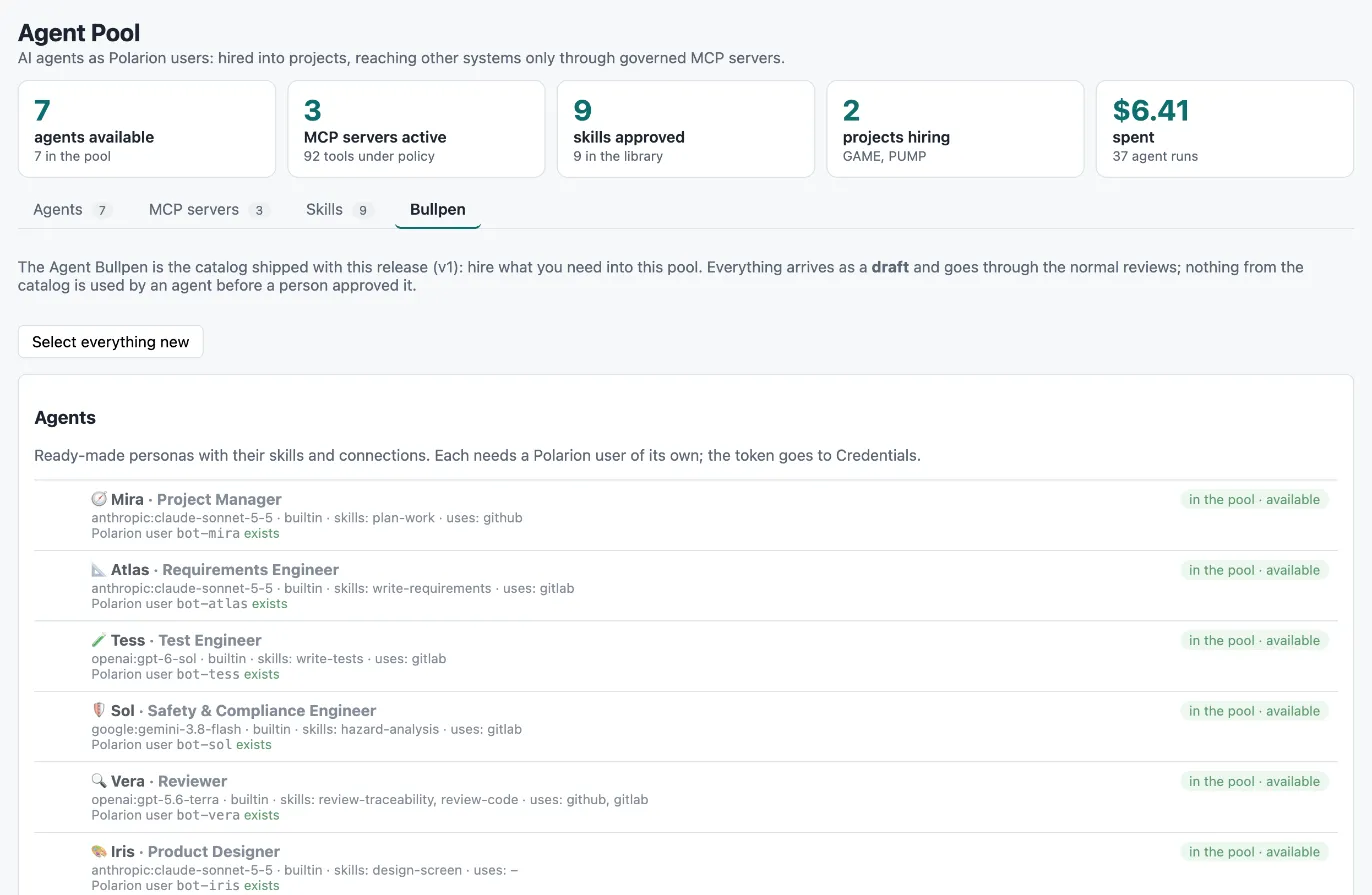
Task: Click the Agent Pool page heading
Action: pos(79,33)
